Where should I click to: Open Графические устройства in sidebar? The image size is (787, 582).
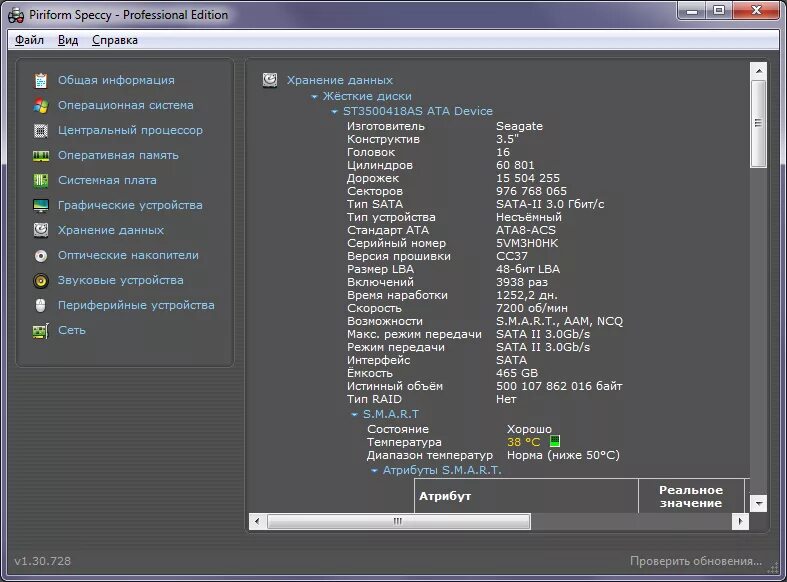point(130,205)
